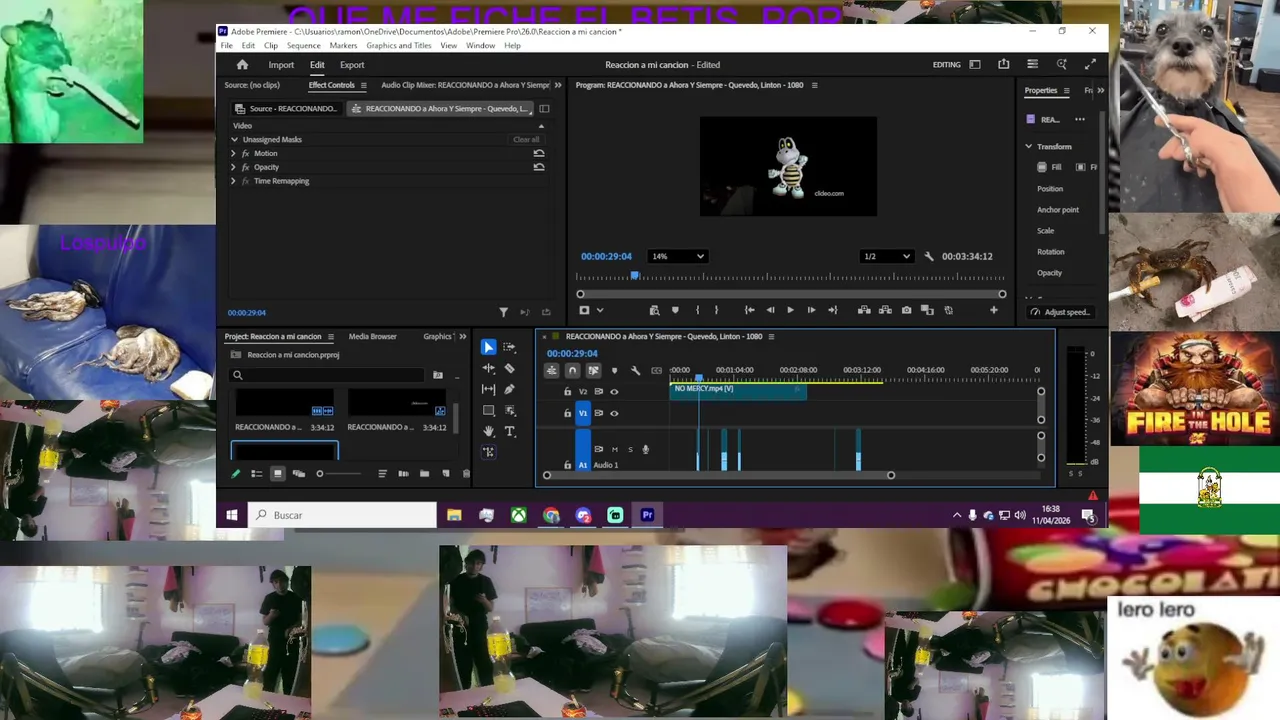Toggle insert sequences as nests button
The width and height of the screenshot is (1280, 720).
(551, 370)
